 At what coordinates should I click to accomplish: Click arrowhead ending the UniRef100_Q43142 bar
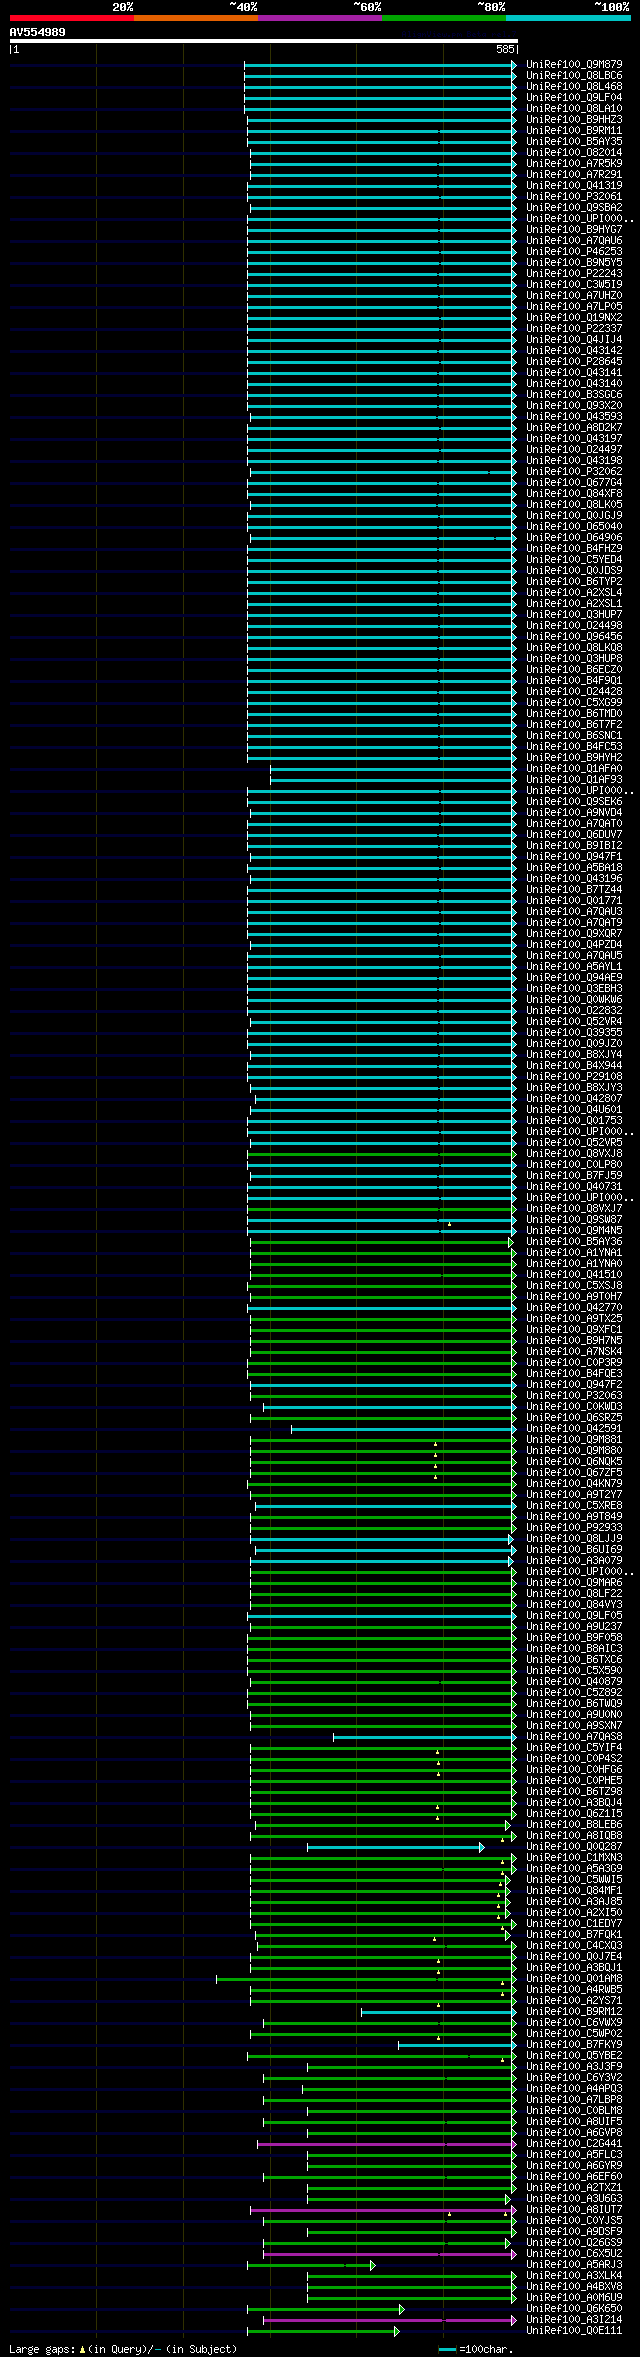(x=514, y=351)
